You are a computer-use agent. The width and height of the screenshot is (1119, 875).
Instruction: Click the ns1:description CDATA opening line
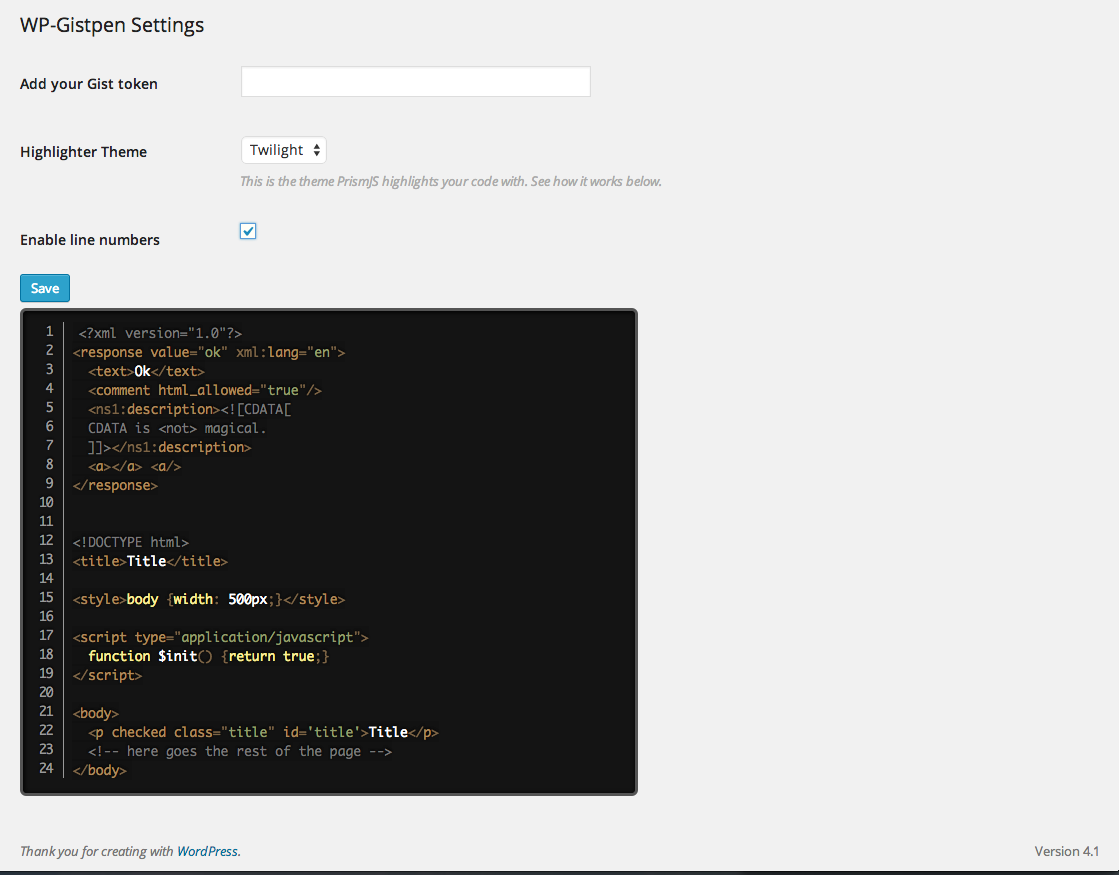[x=190, y=409]
